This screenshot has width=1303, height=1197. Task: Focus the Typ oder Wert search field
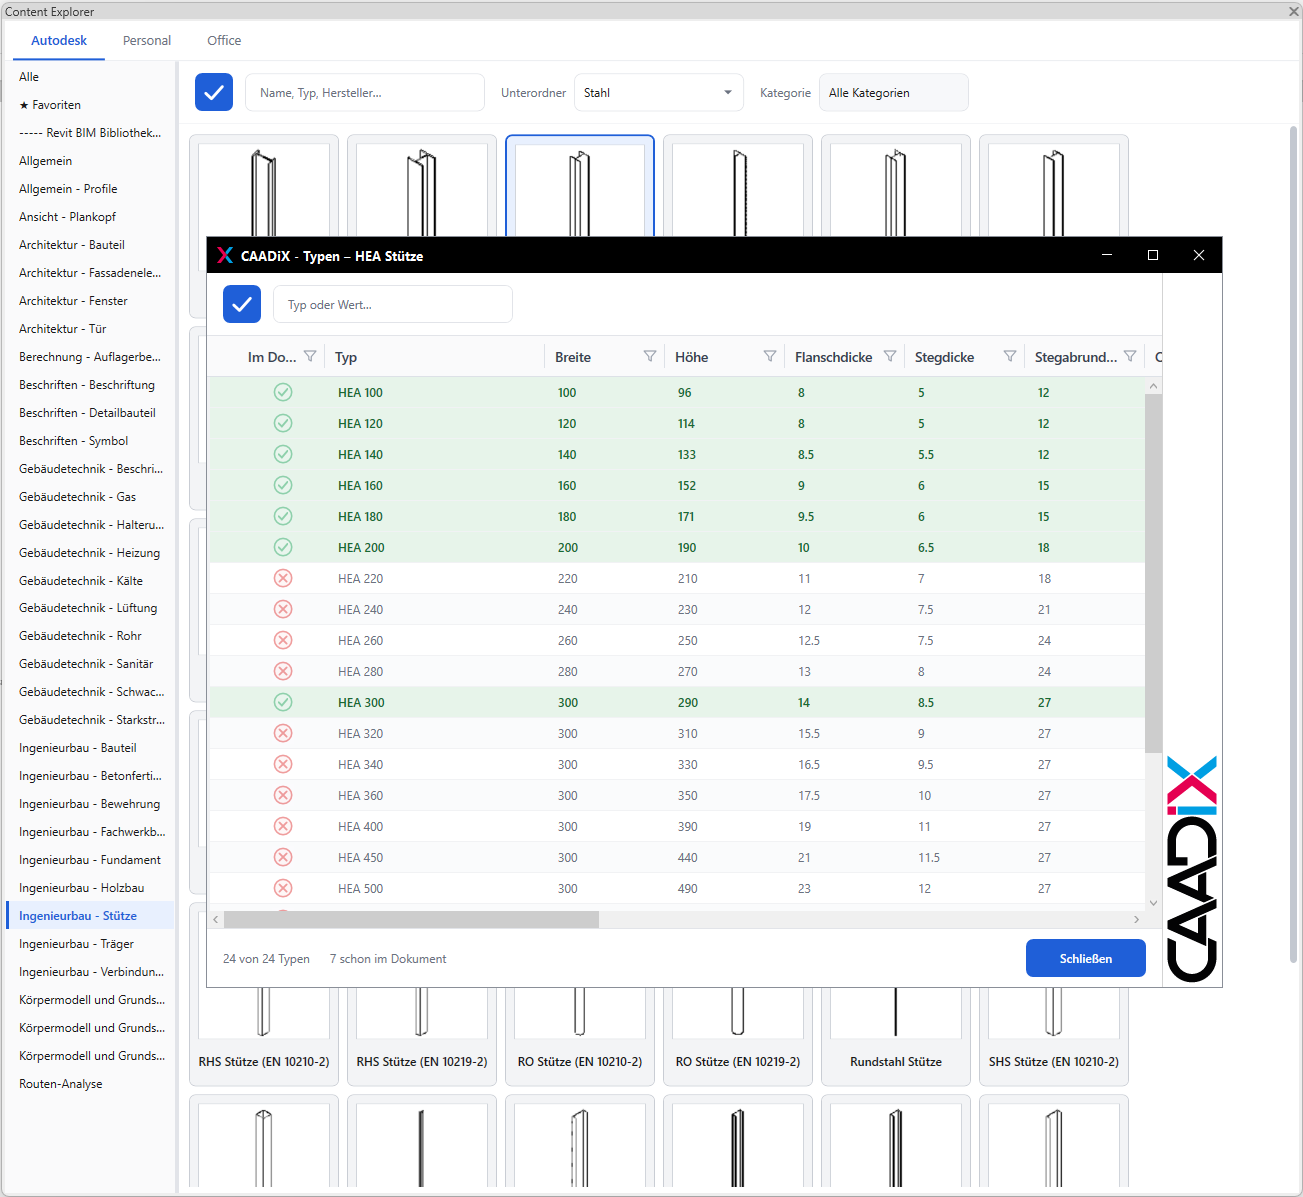point(393,304)
